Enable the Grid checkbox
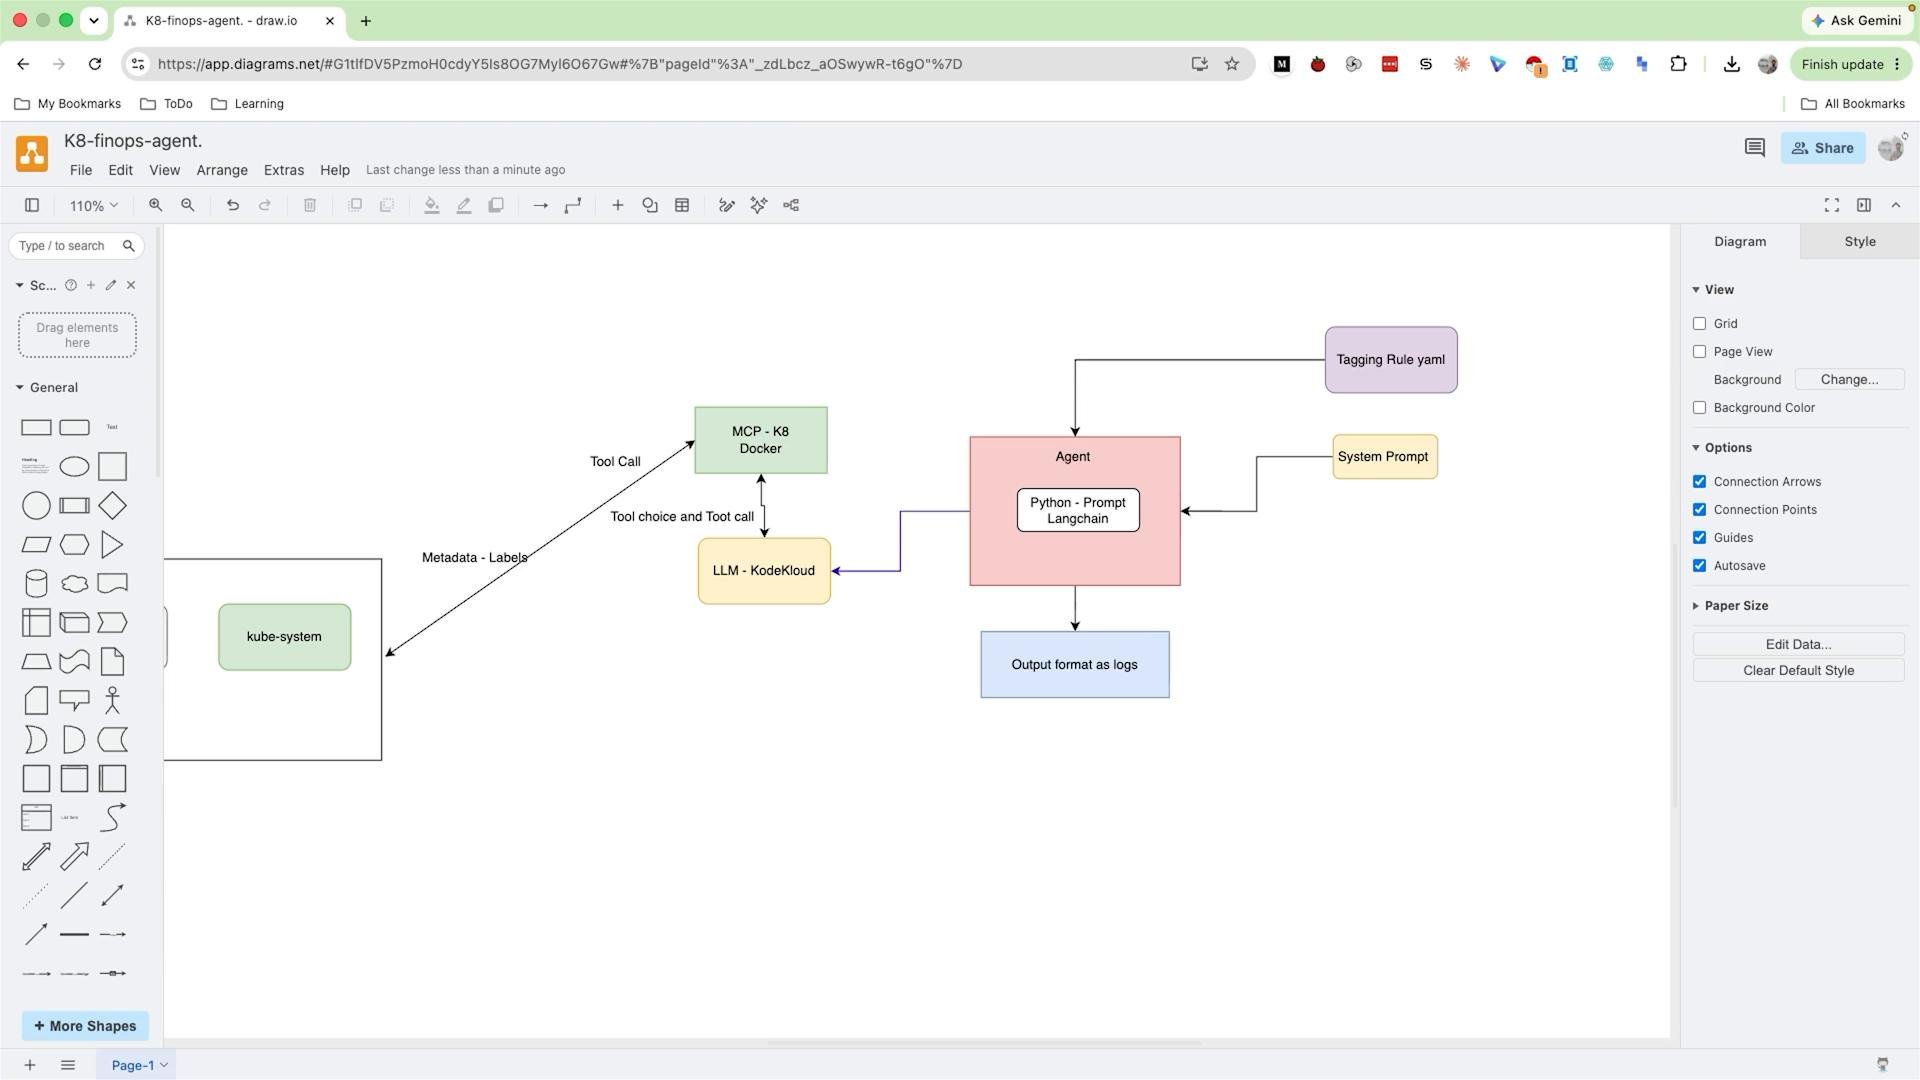 (1699, 323)
